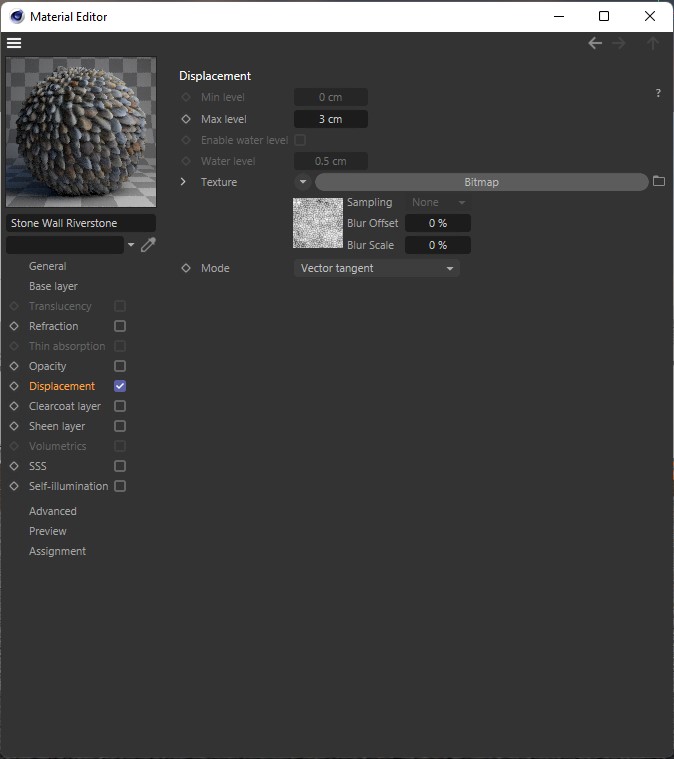Open the Assignment tab
The width and height of the screenshot is (674, 759).
point(58,551)
